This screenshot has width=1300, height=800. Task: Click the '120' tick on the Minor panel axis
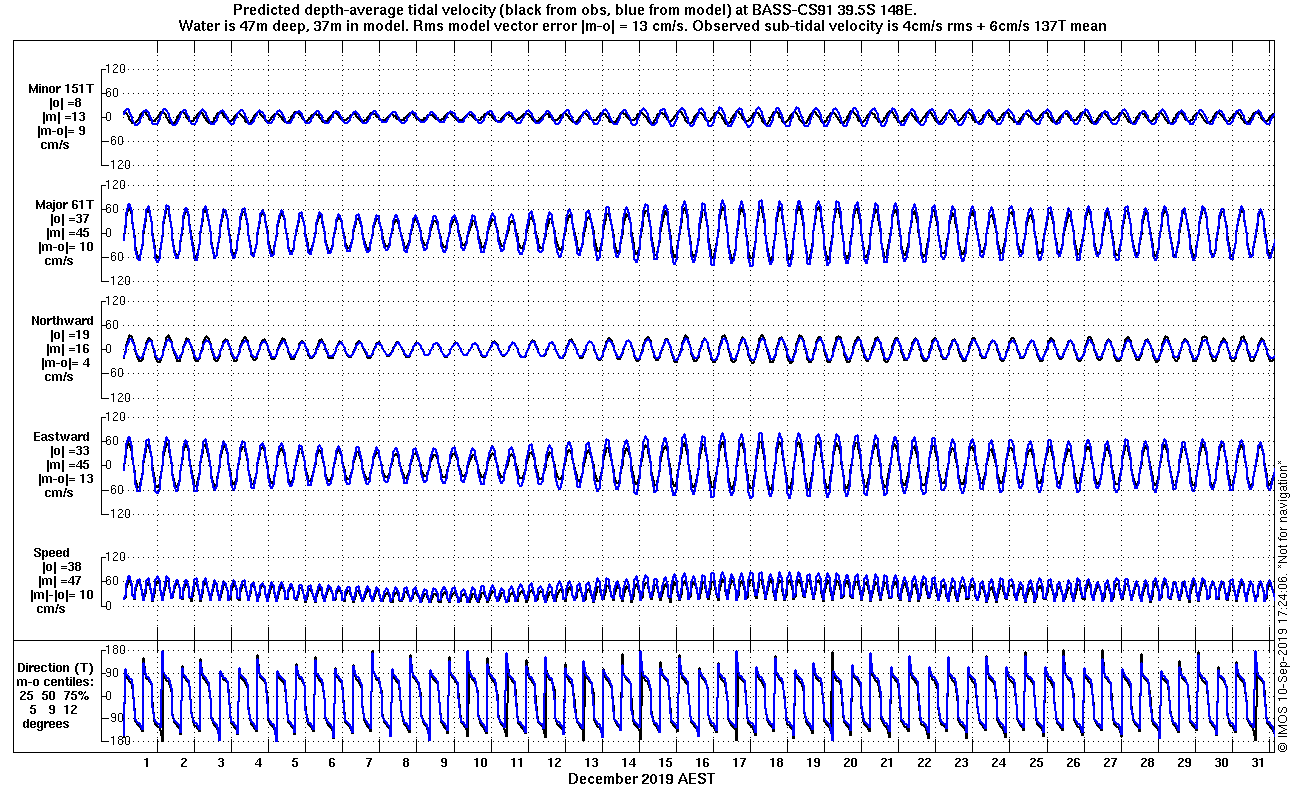pos(114,69)
